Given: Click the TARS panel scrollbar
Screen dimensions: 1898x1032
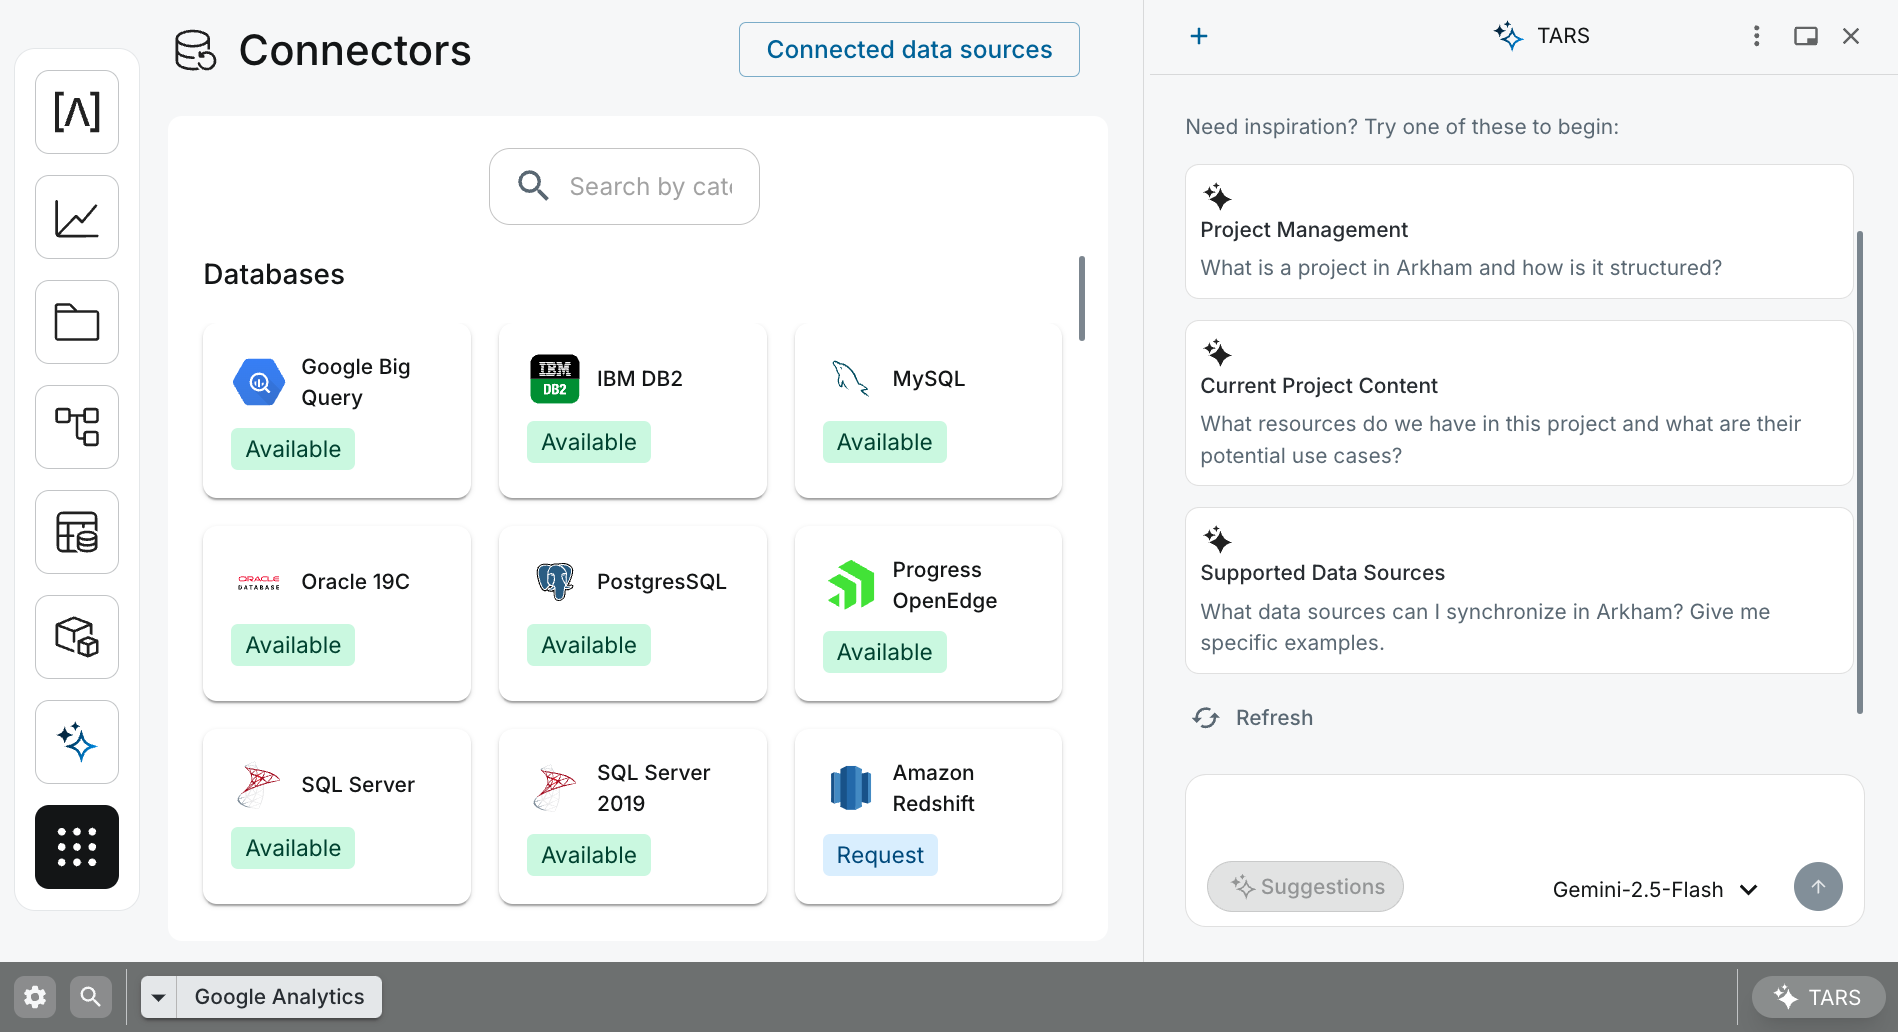Looking at the screenshot, I should [1860, 472].
